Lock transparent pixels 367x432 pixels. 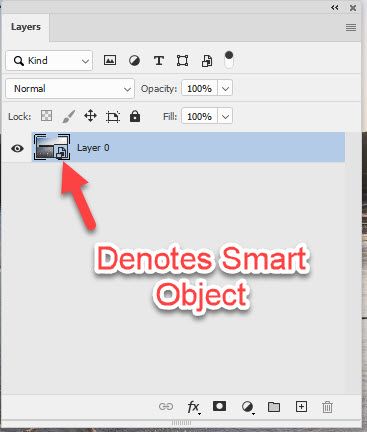[x=46, y=116]
